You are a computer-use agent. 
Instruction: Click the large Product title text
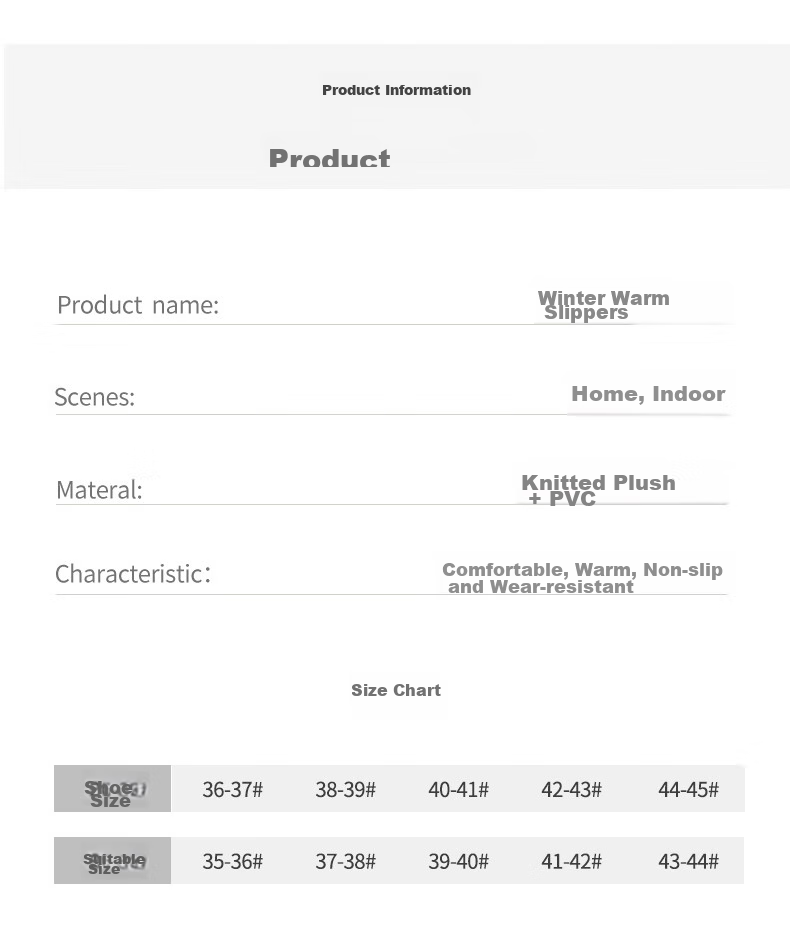[x=329, y=157]
